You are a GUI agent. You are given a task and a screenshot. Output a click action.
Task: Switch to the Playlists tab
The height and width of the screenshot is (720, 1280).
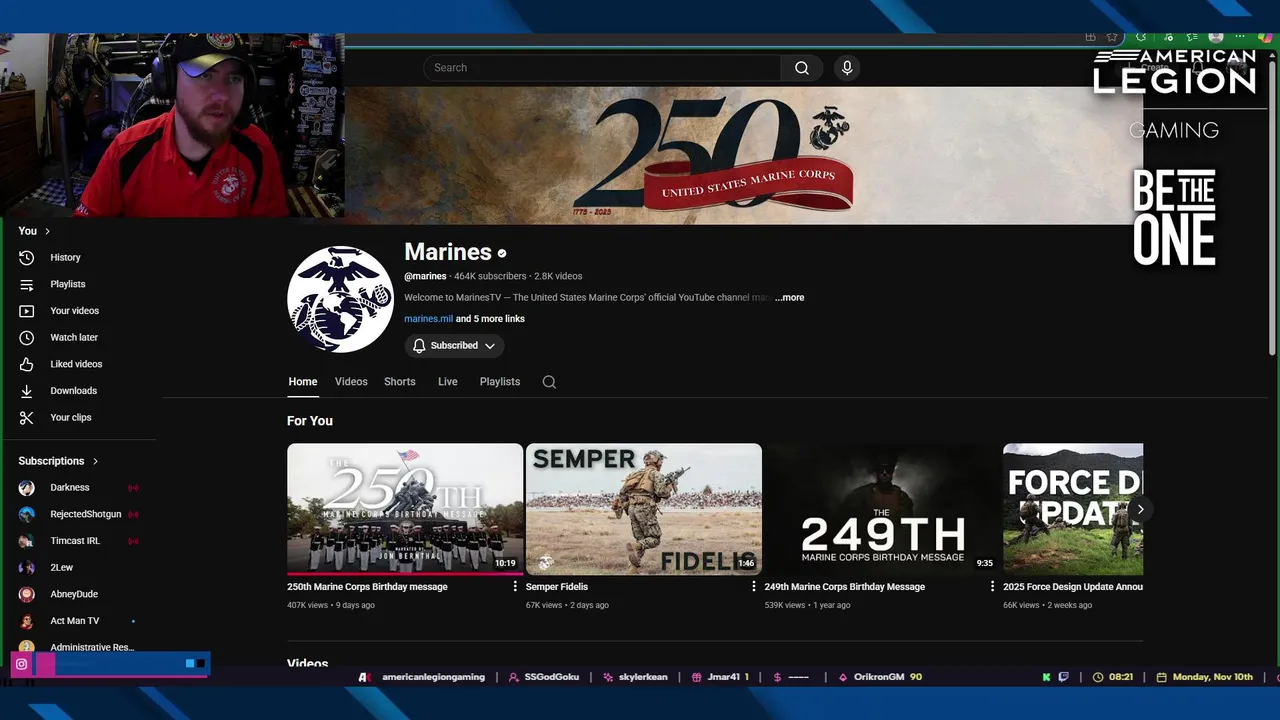pos(500,382)
